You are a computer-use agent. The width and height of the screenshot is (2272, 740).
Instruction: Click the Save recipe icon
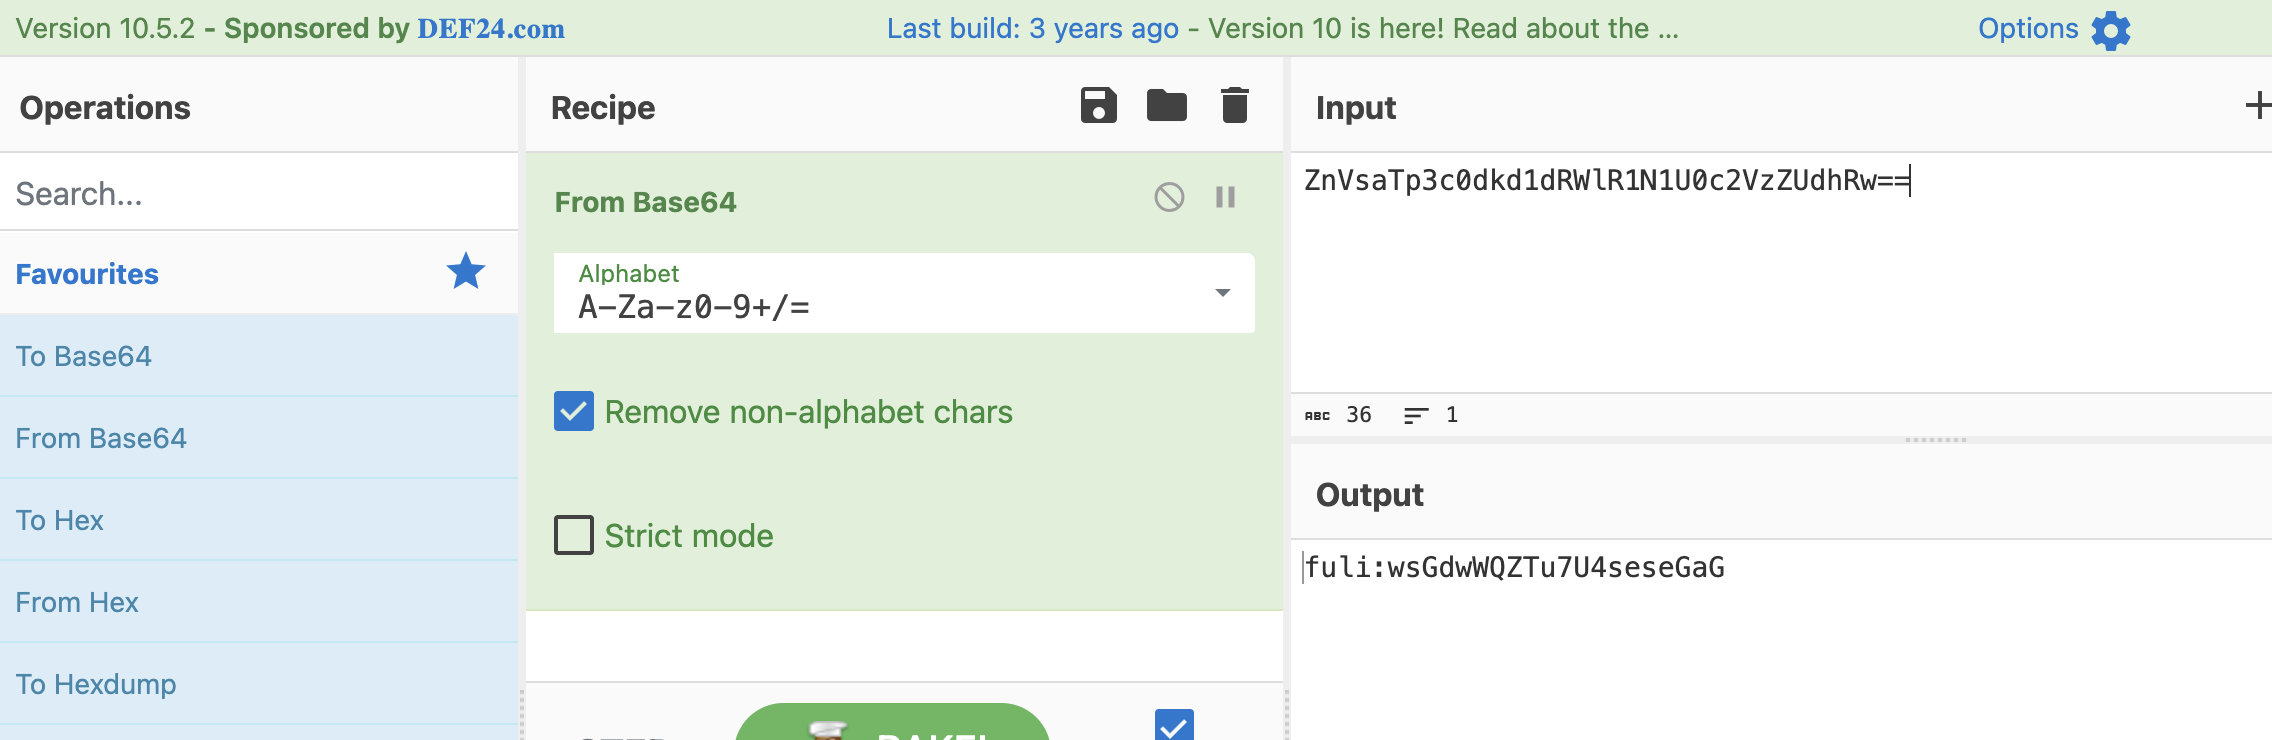point(1098,105)
